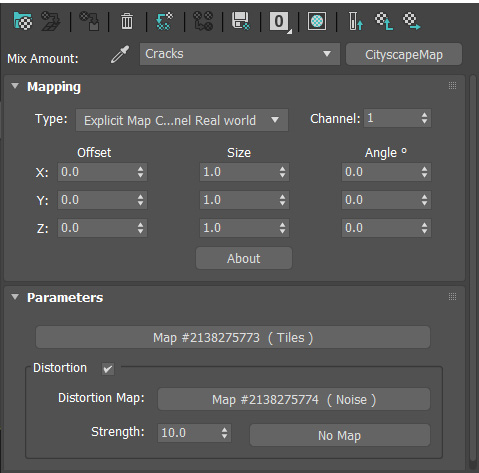
Task: Pick material with the eyedropper tool
Action: 120,54
